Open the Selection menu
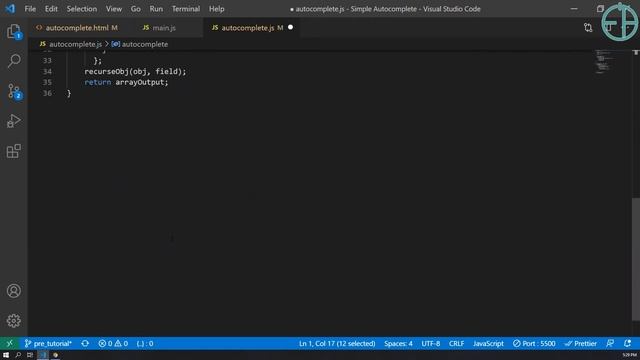 82,9
